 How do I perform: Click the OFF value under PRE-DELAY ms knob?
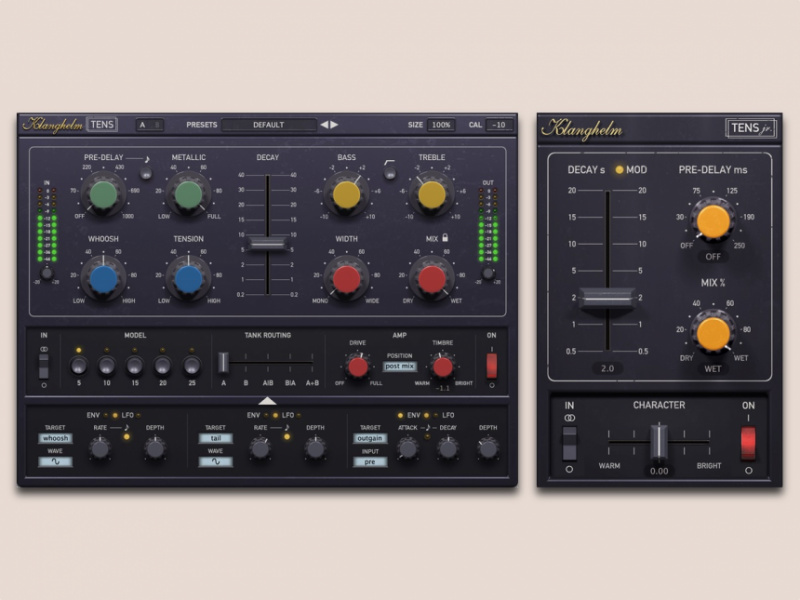point(713,257)
